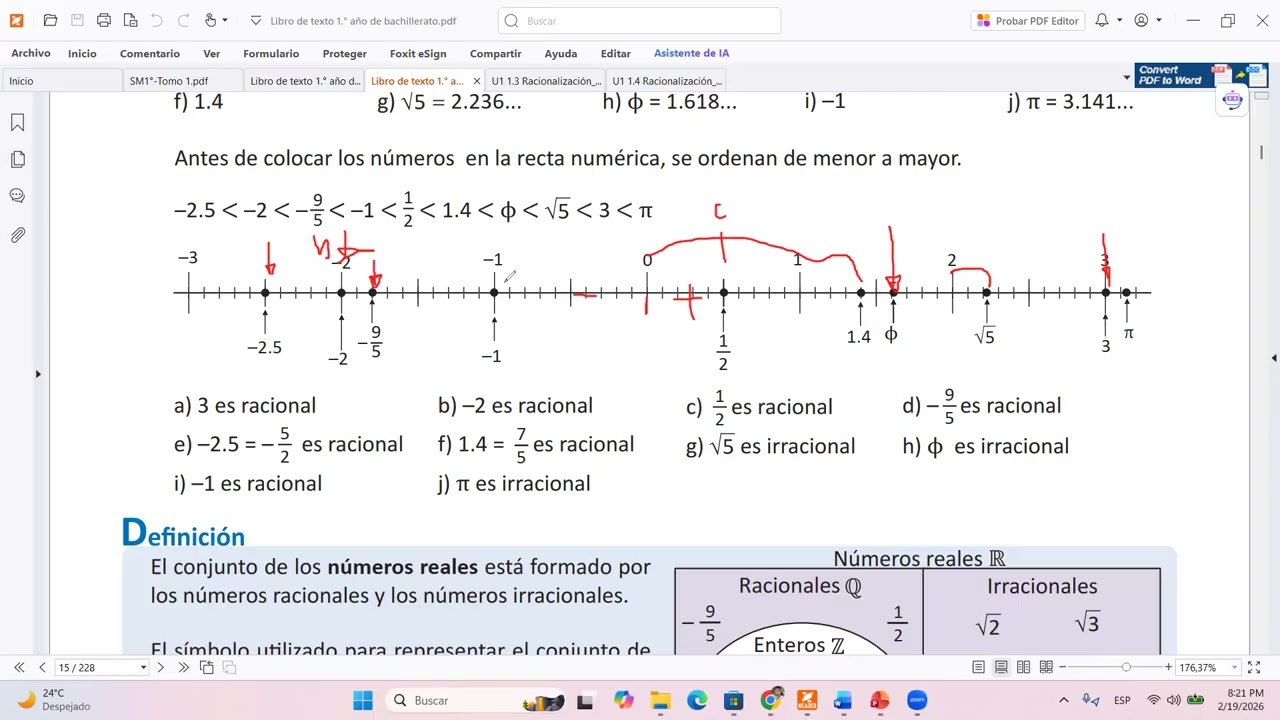Open the Windows Start menu

tap(362, 700)
